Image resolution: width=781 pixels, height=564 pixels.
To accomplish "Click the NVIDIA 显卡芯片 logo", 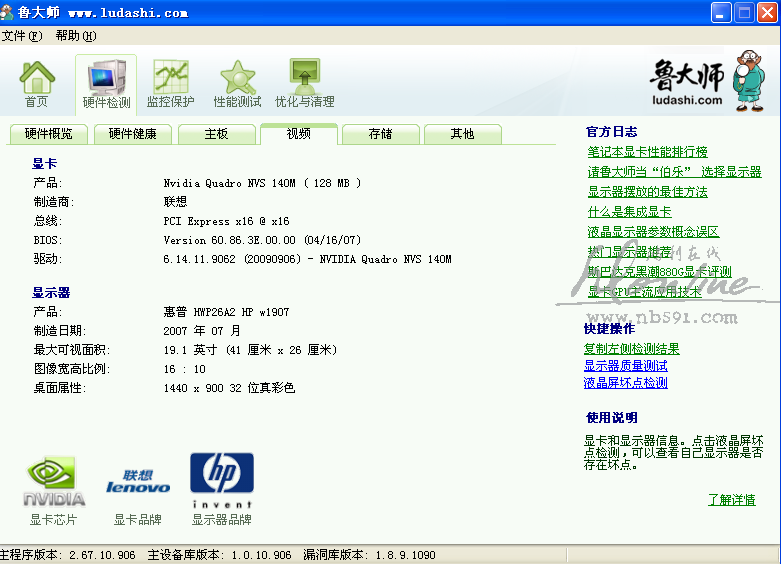I will click(53, 482).
